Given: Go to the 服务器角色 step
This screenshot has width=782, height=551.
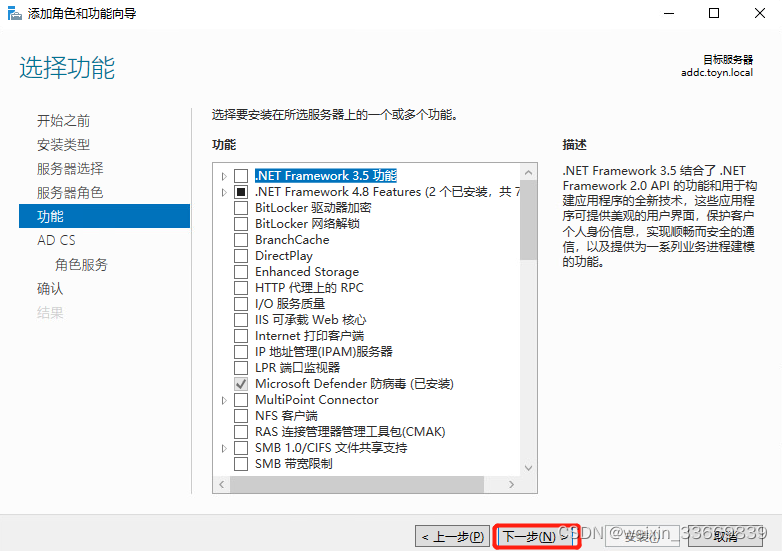Looking at the screenshot, I should coord(70,192).
